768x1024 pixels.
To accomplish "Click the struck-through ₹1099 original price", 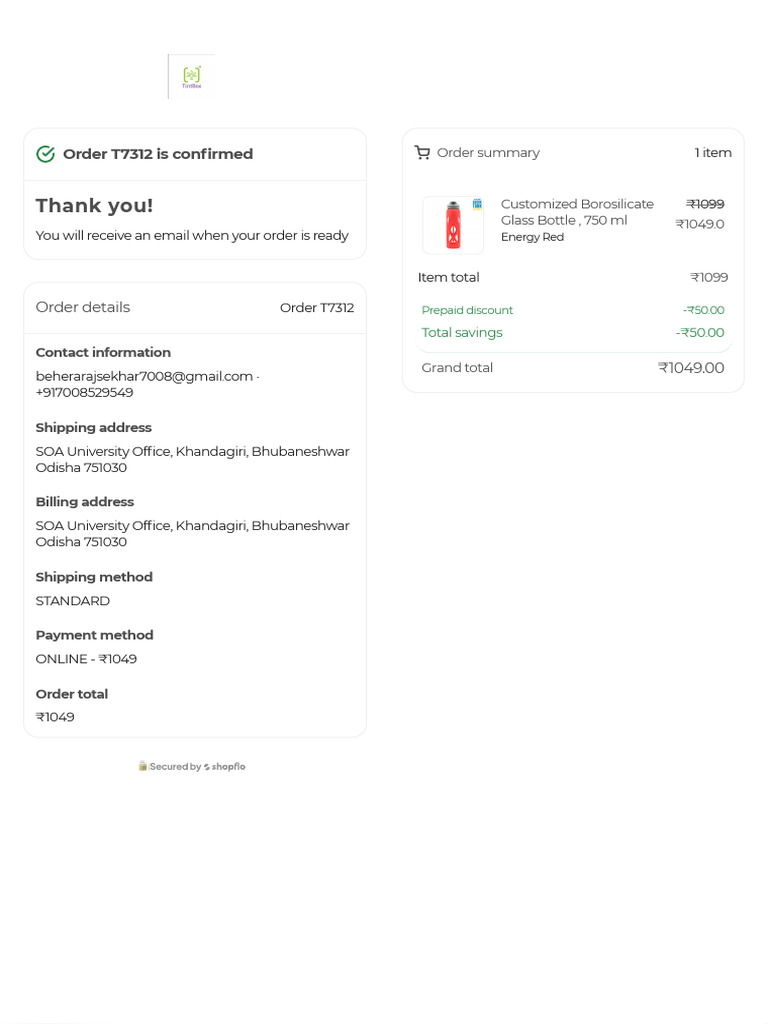I will [x=705, y=204].
